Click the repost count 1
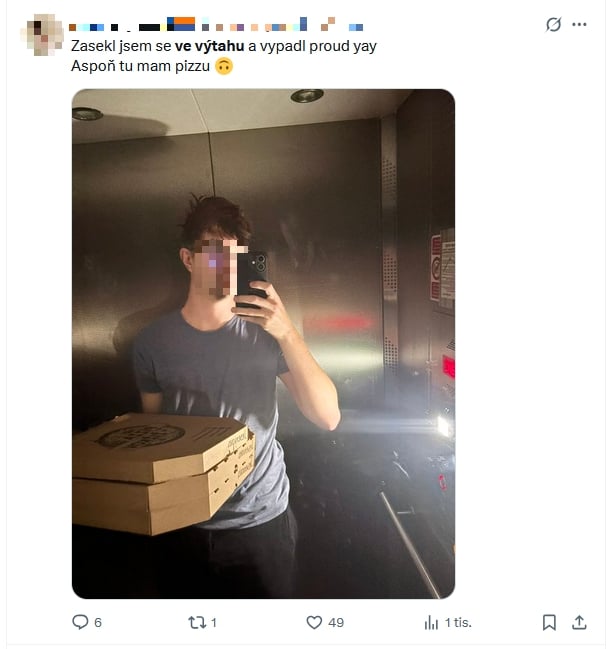 (214, 623)
